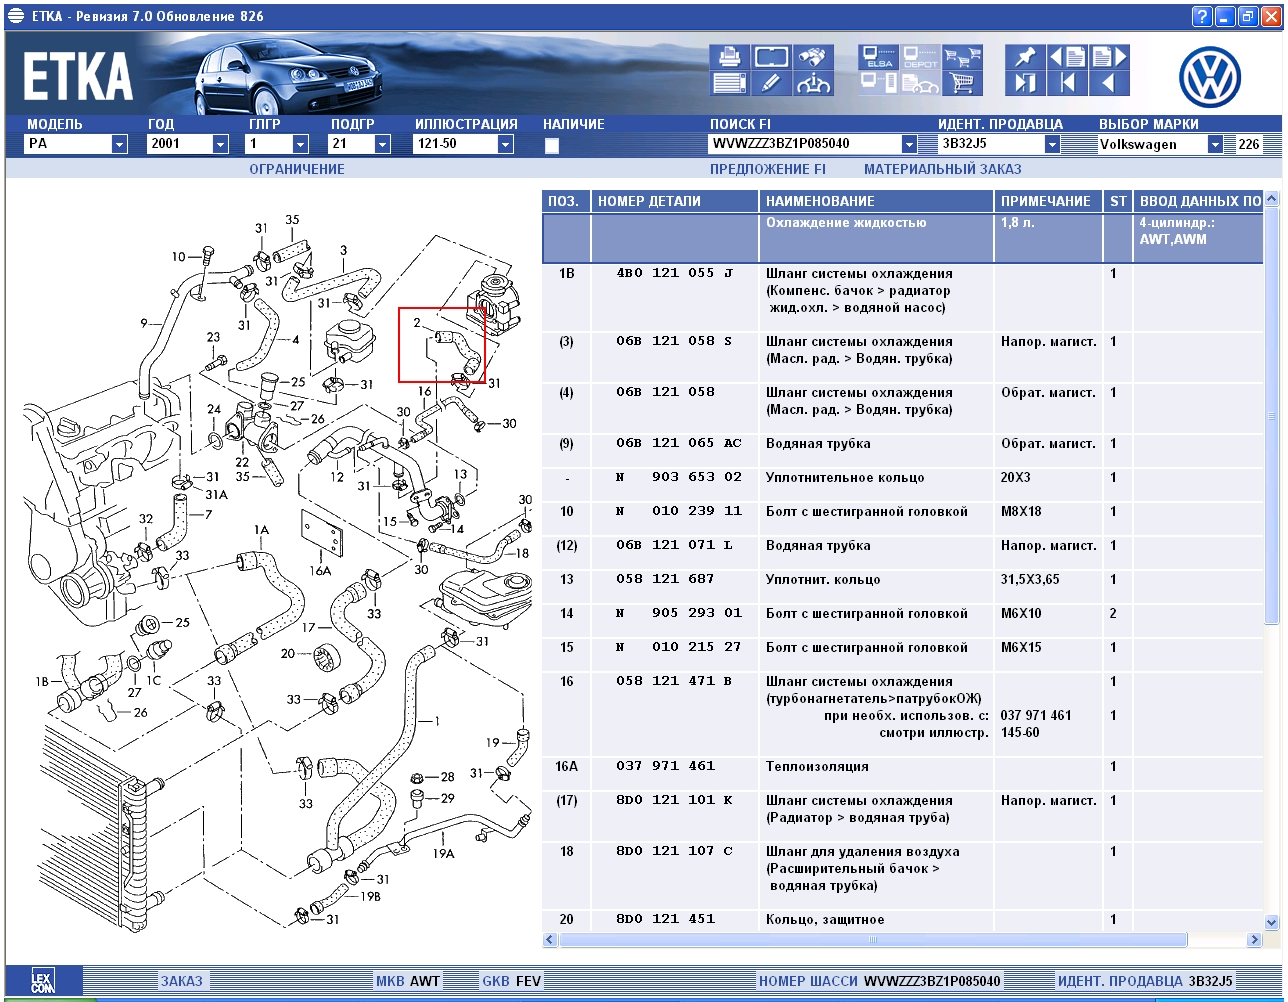
Task: Select part number 4B0 121 055 J
Action: (675, 273)
